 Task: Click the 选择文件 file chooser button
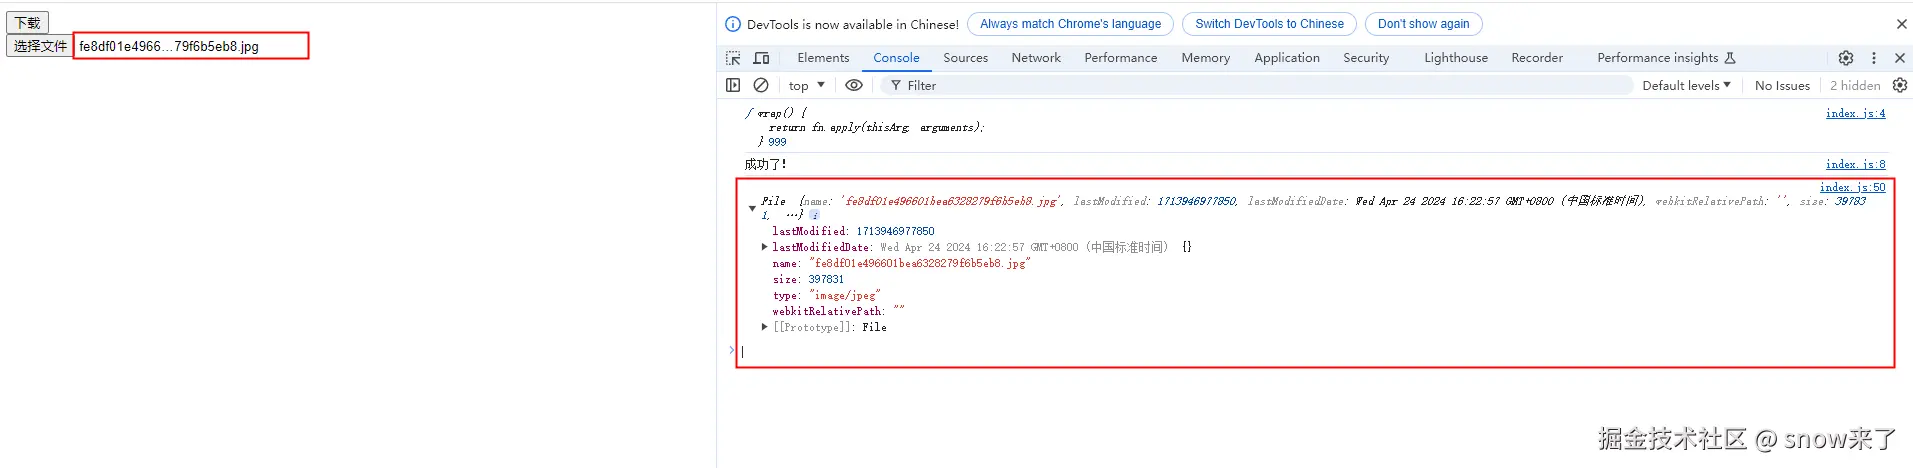point(40,46)
